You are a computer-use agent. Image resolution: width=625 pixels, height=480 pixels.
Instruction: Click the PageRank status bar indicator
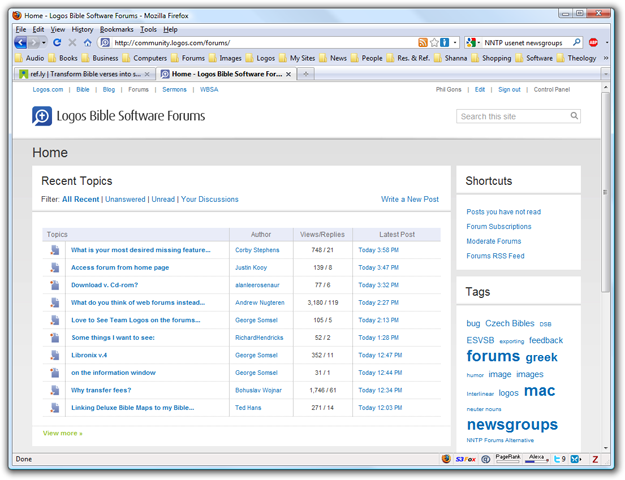coord(508,458)
